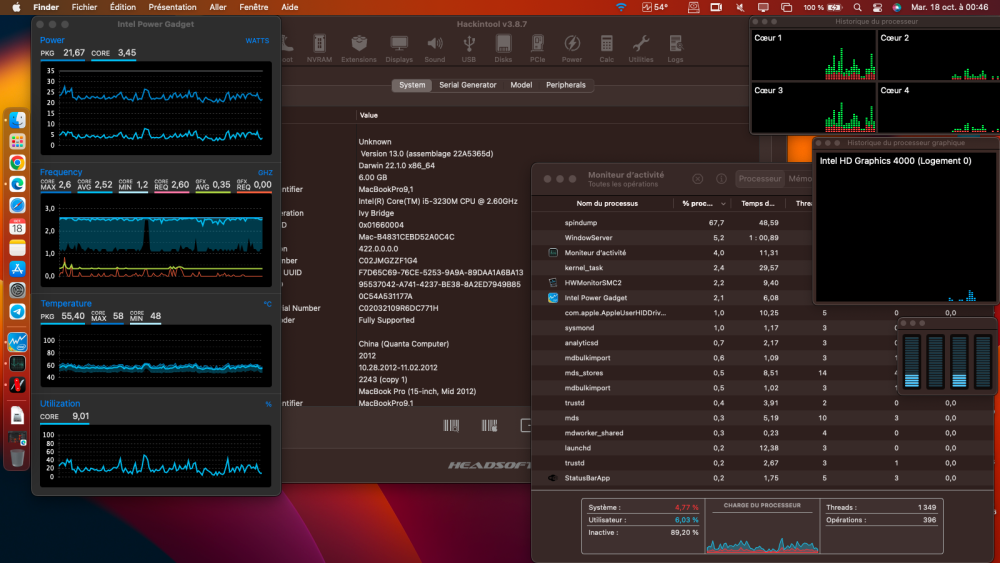
Task: Open the Fichier menu
Action: tap(84, 7)
